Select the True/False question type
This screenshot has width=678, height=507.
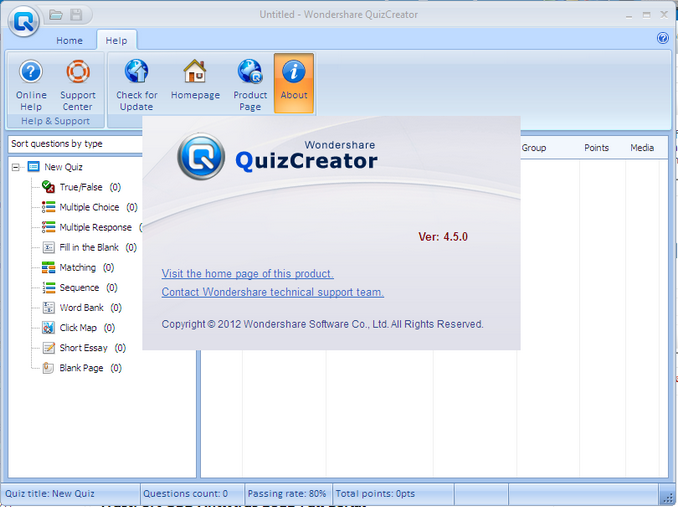(x=81, y=187)
